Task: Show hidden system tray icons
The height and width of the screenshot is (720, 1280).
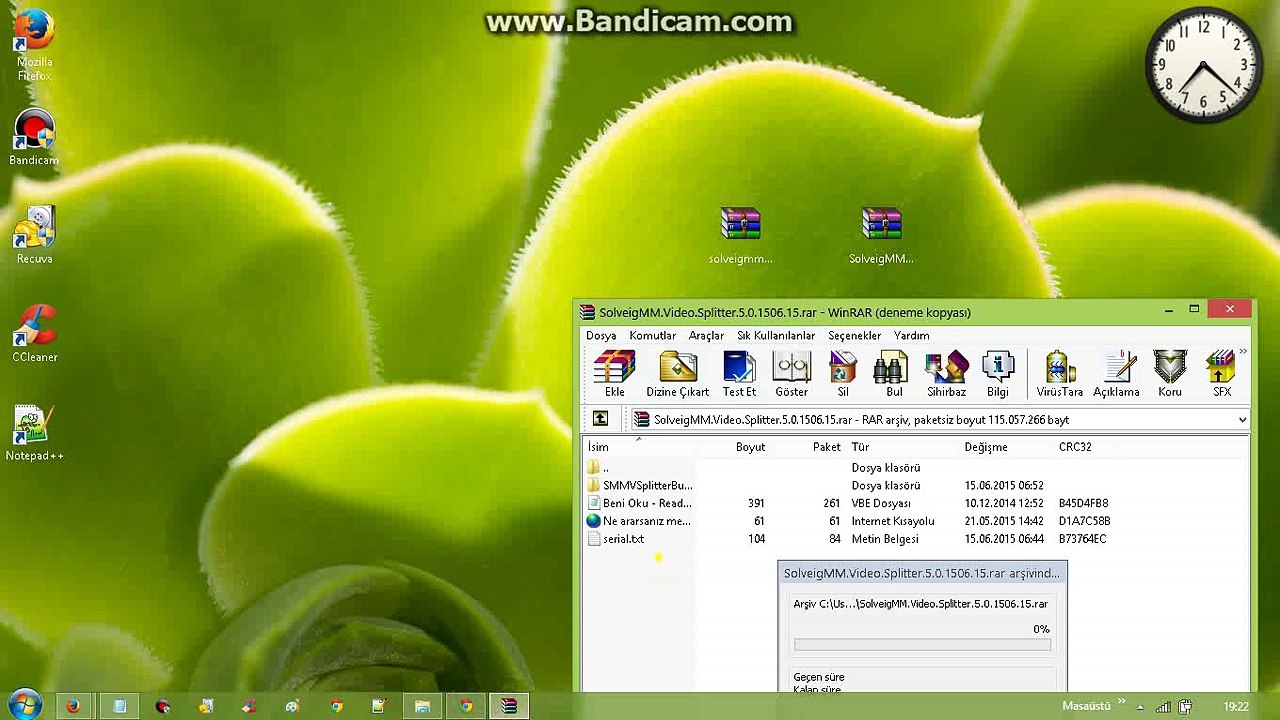Action: pos(1140,707)
